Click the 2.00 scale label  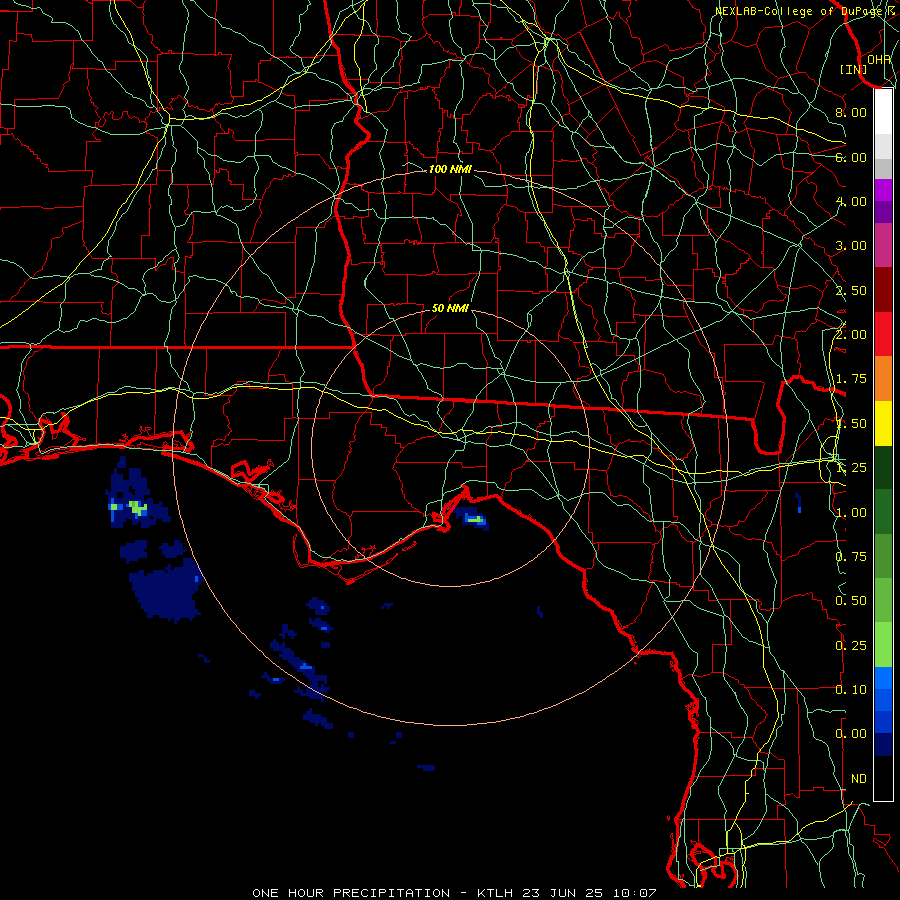click(x=851, y=335)
